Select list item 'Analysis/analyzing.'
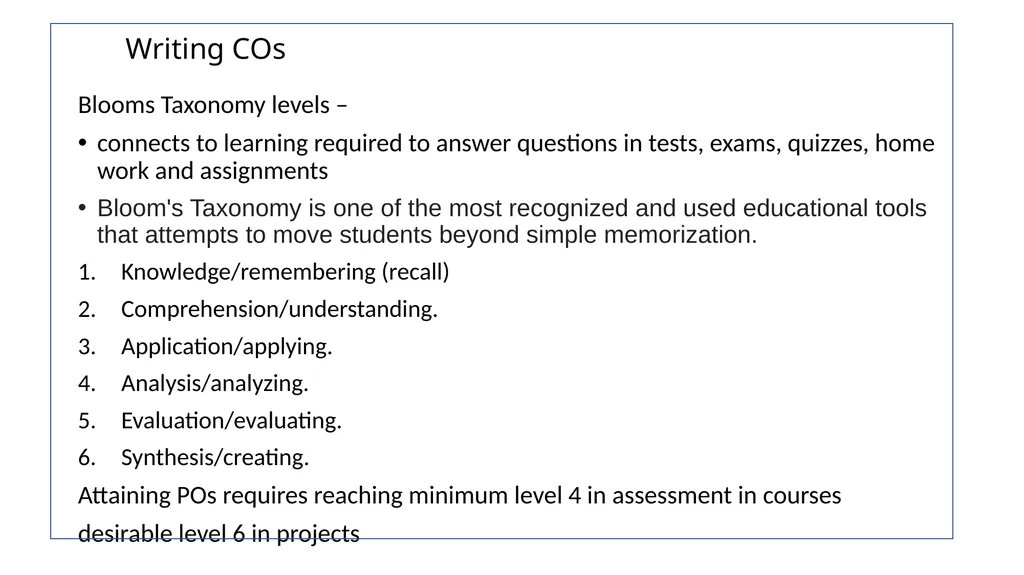This screenshot has height=575, width=1024. tap(214, 384)
